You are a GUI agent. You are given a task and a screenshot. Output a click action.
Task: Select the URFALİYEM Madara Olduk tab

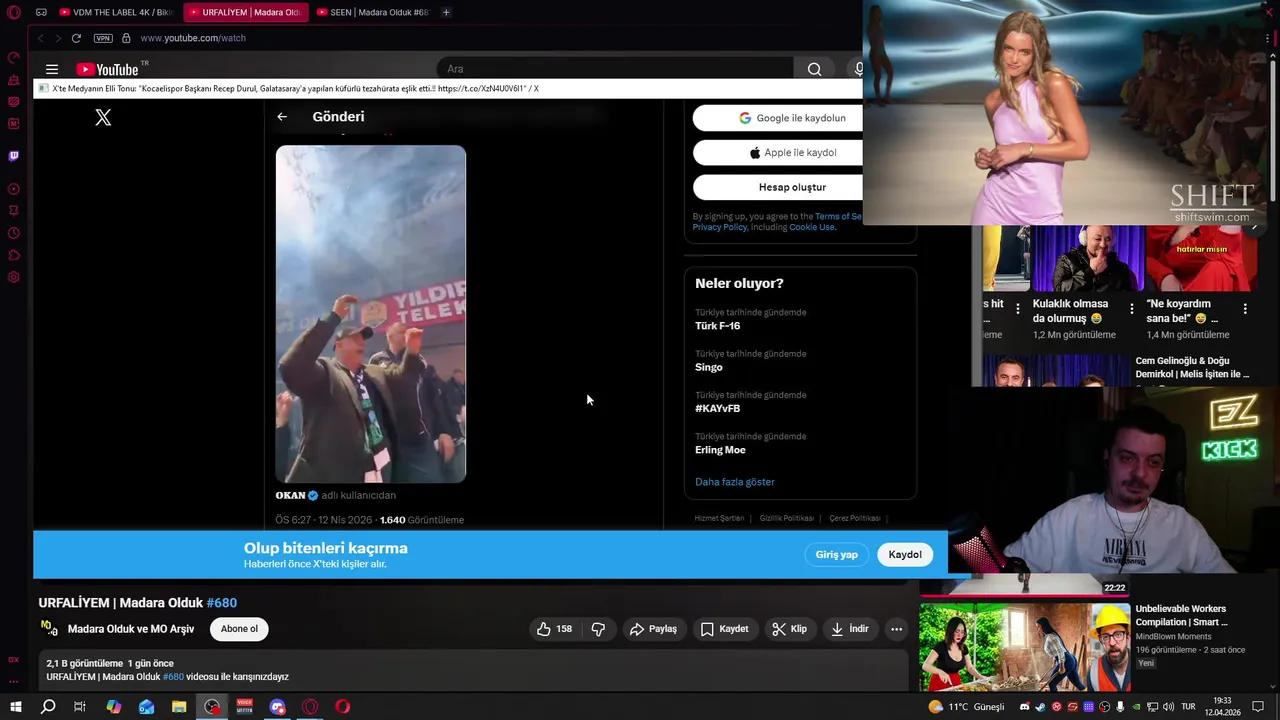pyautogui.click(x=245, y=12)
